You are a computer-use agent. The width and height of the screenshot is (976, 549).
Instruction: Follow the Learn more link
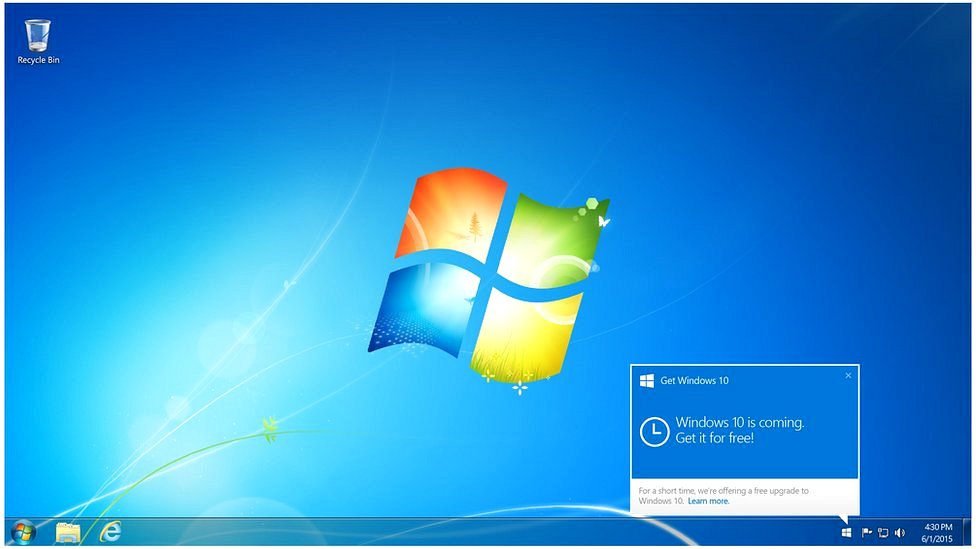point(708,501)
